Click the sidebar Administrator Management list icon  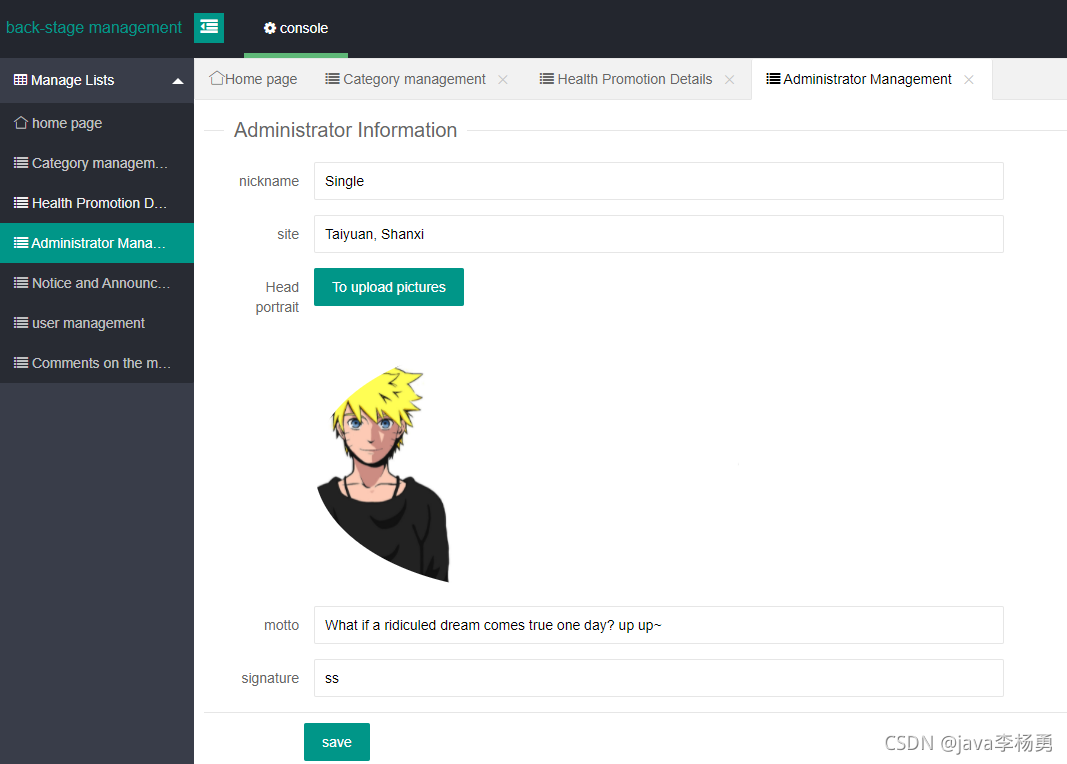tap(21, 242)
